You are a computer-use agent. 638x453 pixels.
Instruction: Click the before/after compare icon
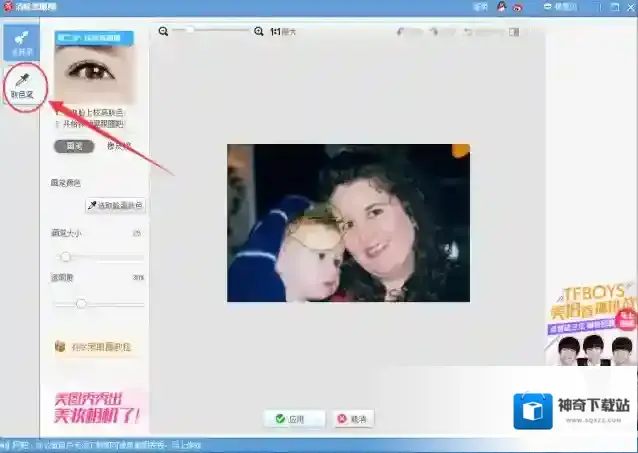tap(513, 32)
